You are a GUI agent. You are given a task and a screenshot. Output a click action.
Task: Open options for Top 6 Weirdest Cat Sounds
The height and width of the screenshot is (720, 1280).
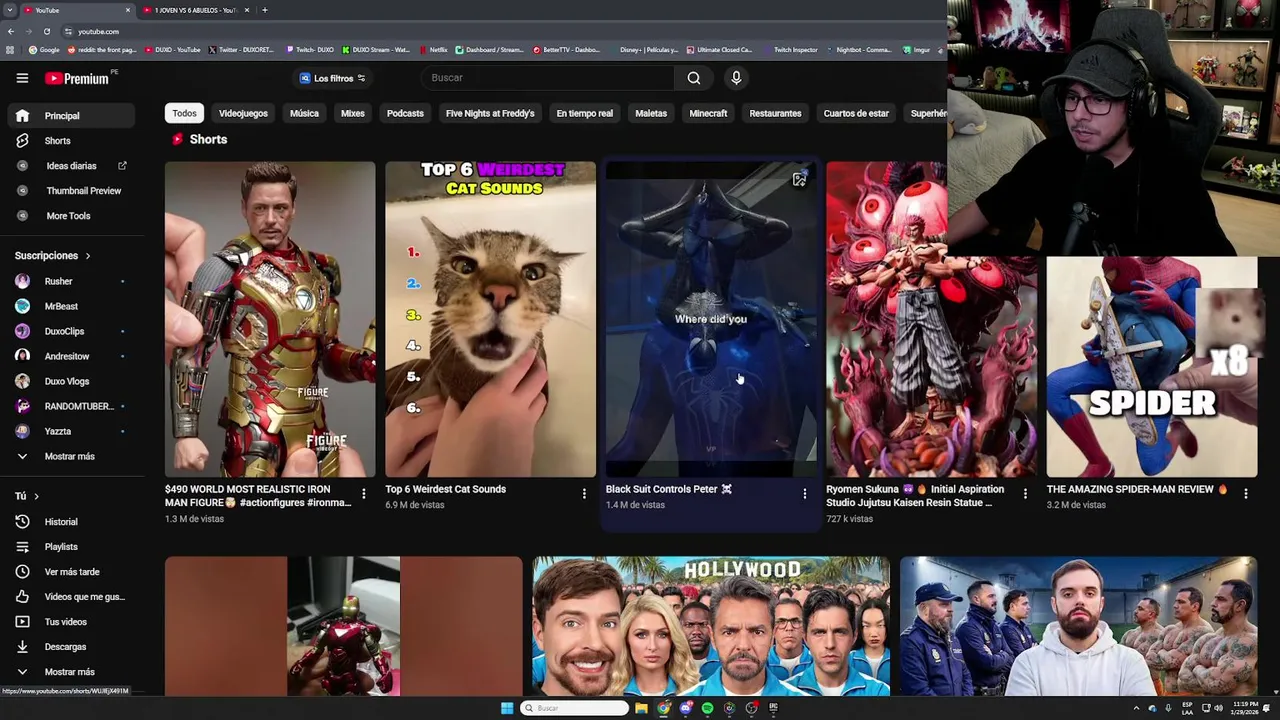click(584, 493)
